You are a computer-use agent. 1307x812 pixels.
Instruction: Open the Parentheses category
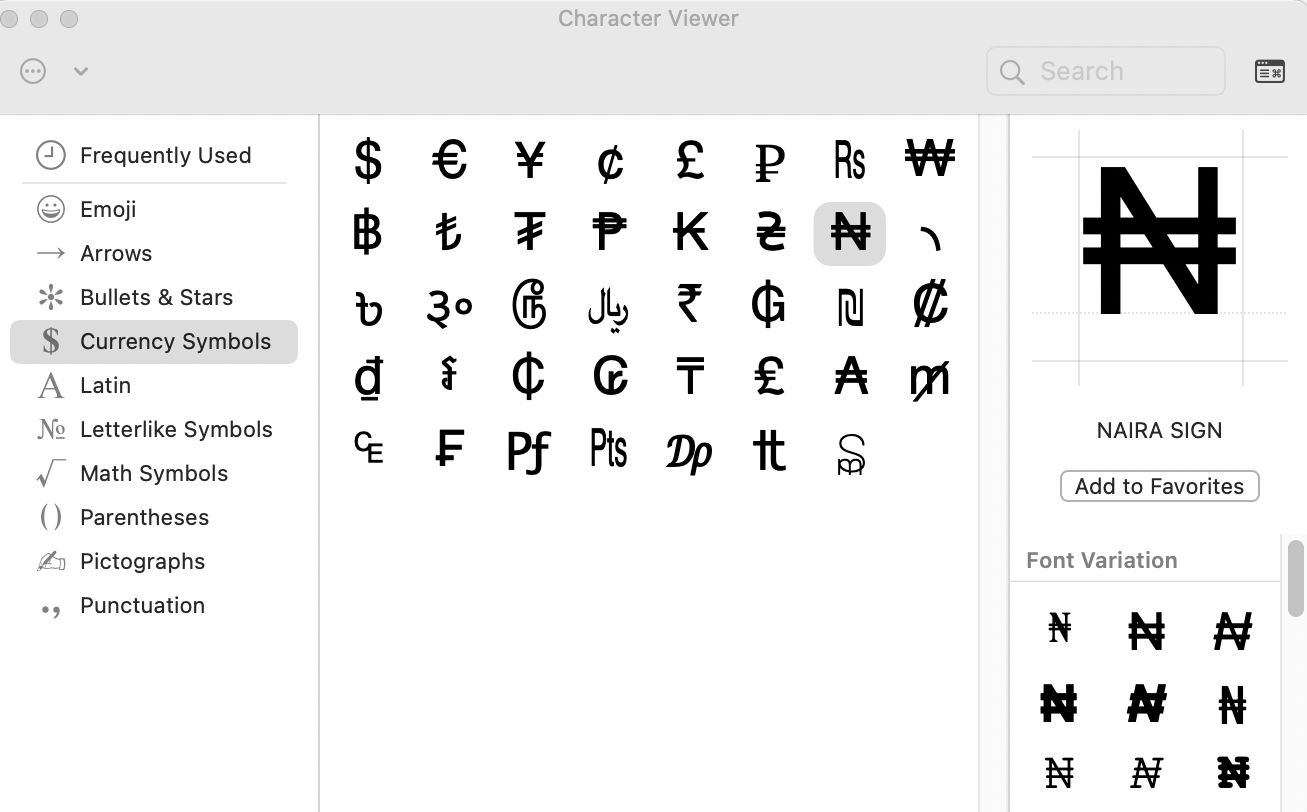(x=144, y=517)
